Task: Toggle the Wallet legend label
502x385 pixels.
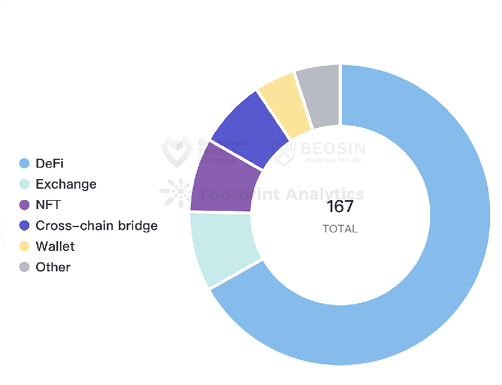Action: (55, 246)
